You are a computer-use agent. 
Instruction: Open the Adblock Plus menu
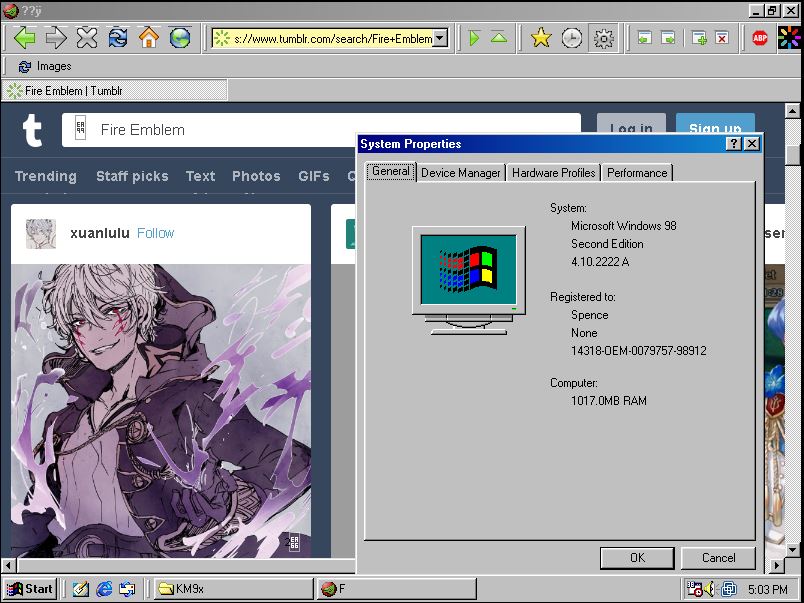pos(759,37)
